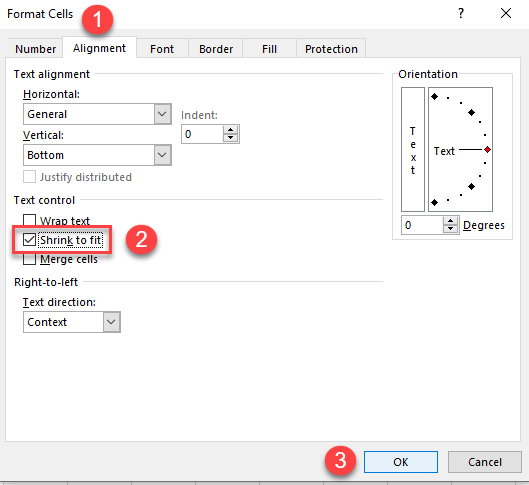Switch to the Font tab

coord(162,49)
